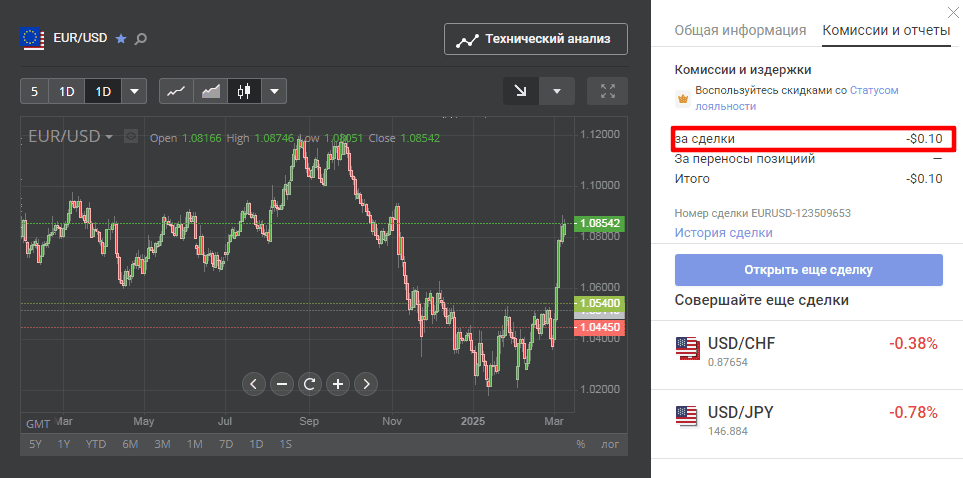
Task: Click the Комиссии и издержки heading
Action: pyautogui.click(x=743, y=70)
